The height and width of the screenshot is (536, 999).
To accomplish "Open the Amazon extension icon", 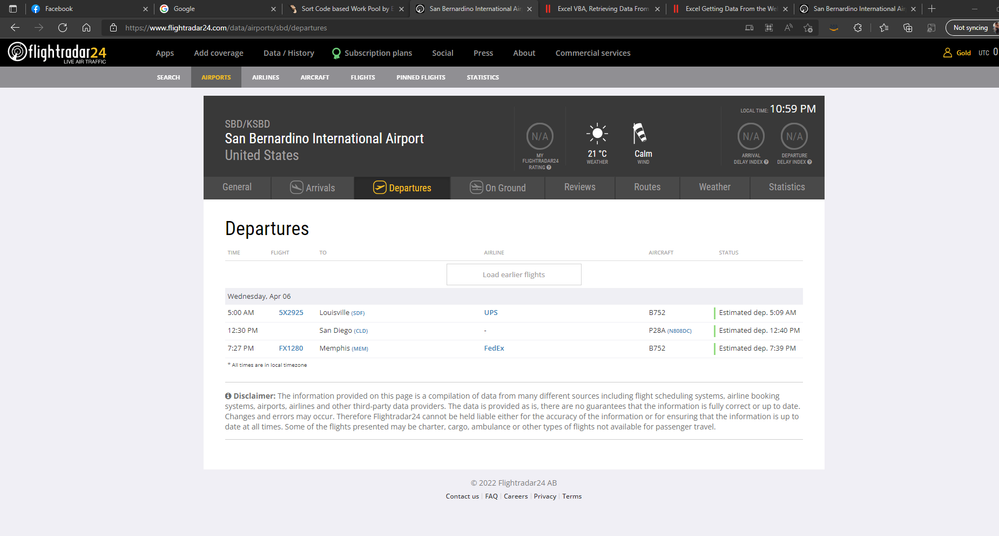I will (x=833, y=27).
